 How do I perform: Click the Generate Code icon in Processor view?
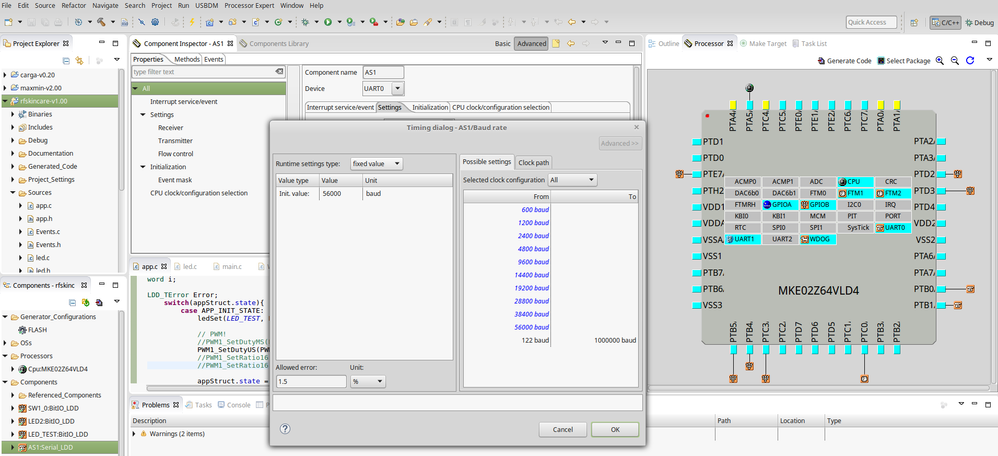821,61
